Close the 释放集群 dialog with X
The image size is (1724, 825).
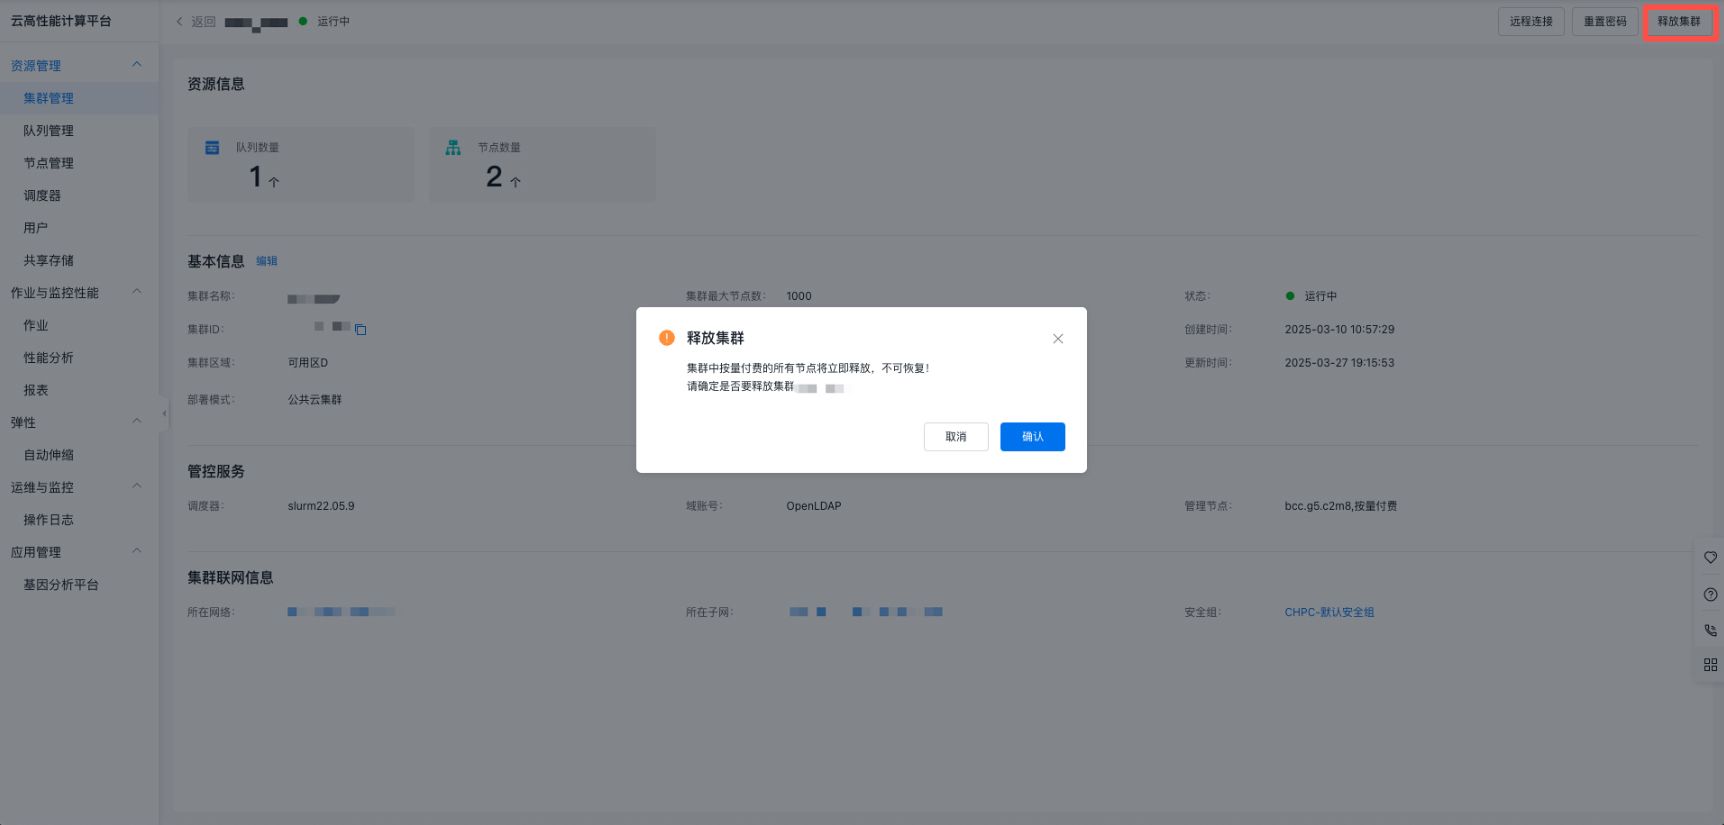[1058, 339]
